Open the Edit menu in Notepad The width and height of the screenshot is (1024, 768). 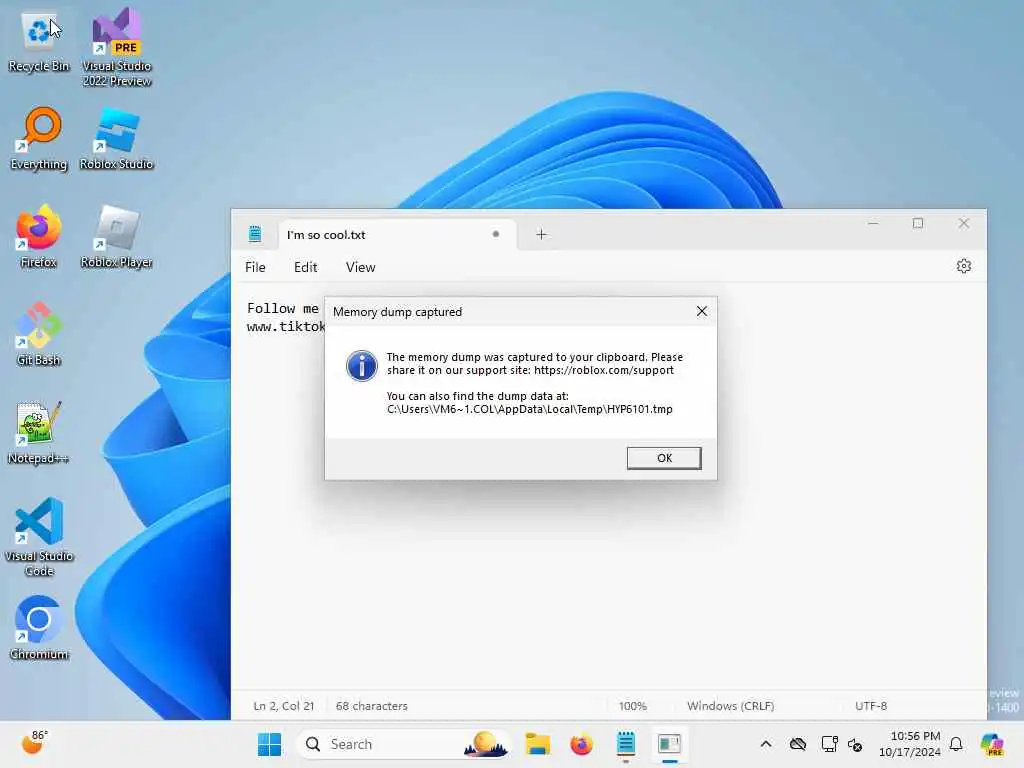(306, 267)
